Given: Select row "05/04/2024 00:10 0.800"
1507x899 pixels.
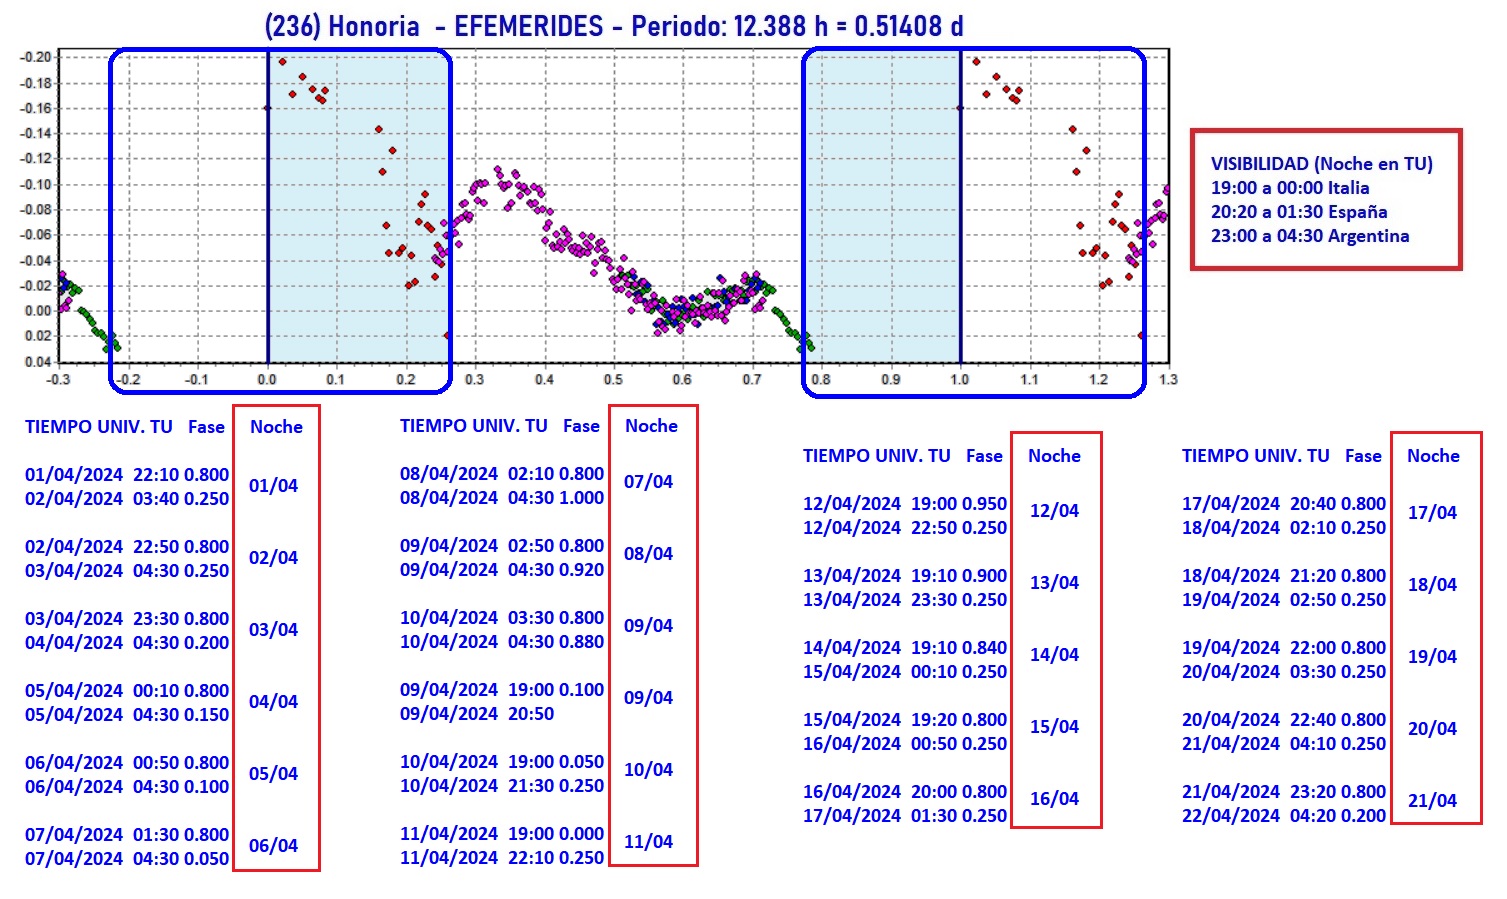Looking at the screenshot, I should [127, 690].
